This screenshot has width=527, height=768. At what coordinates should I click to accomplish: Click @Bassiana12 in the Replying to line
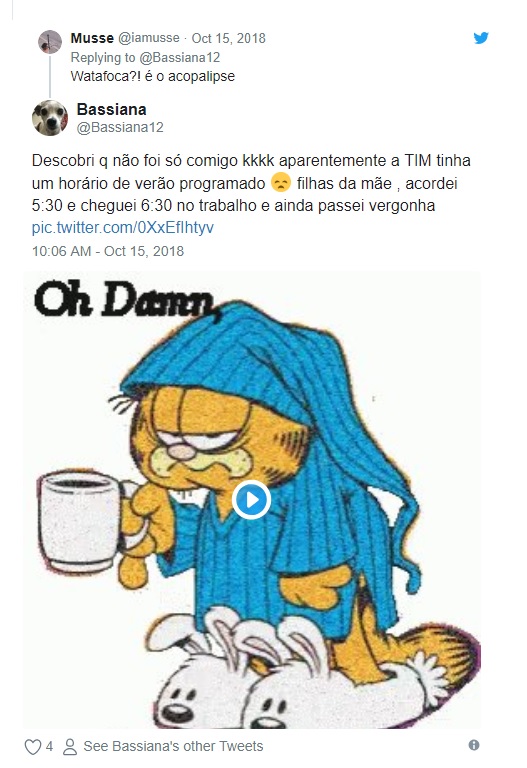[180, 57]
